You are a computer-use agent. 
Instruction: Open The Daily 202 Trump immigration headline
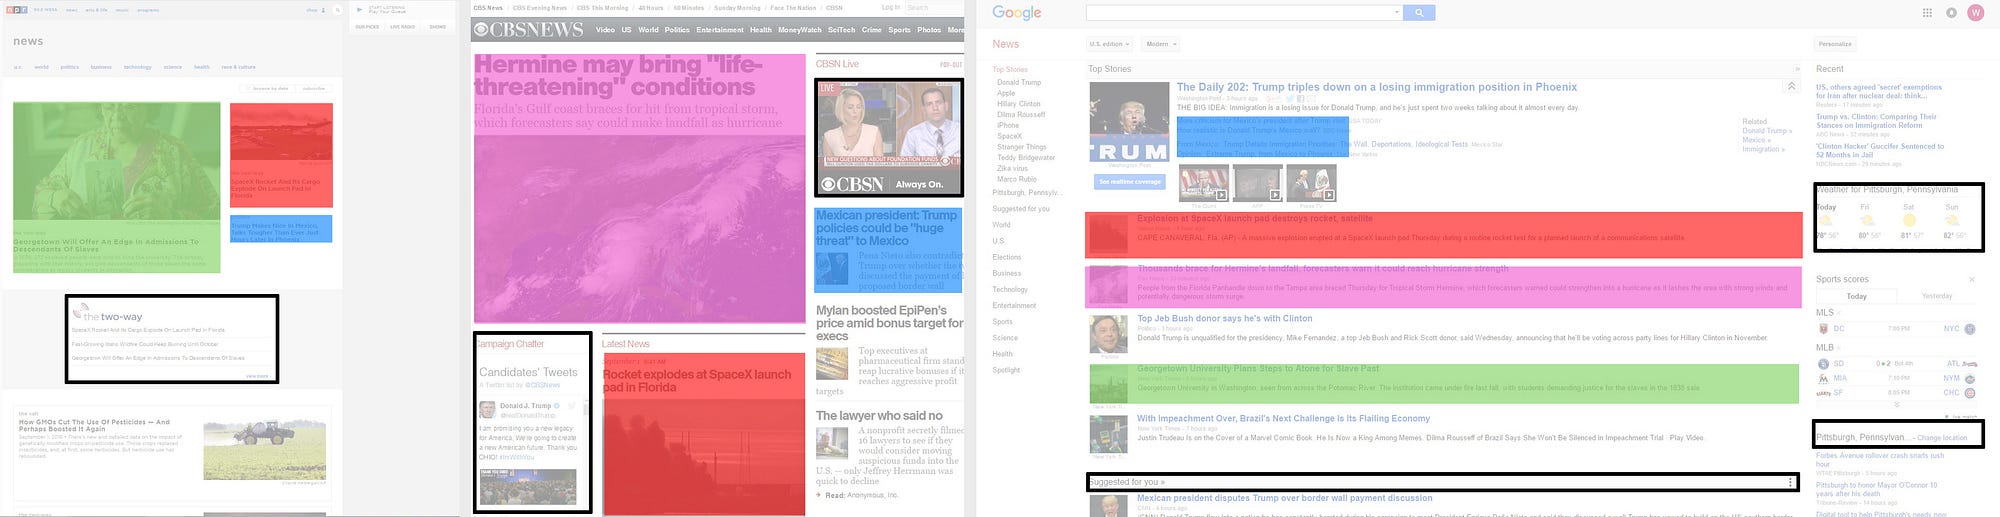click(x=1377, y=87)
